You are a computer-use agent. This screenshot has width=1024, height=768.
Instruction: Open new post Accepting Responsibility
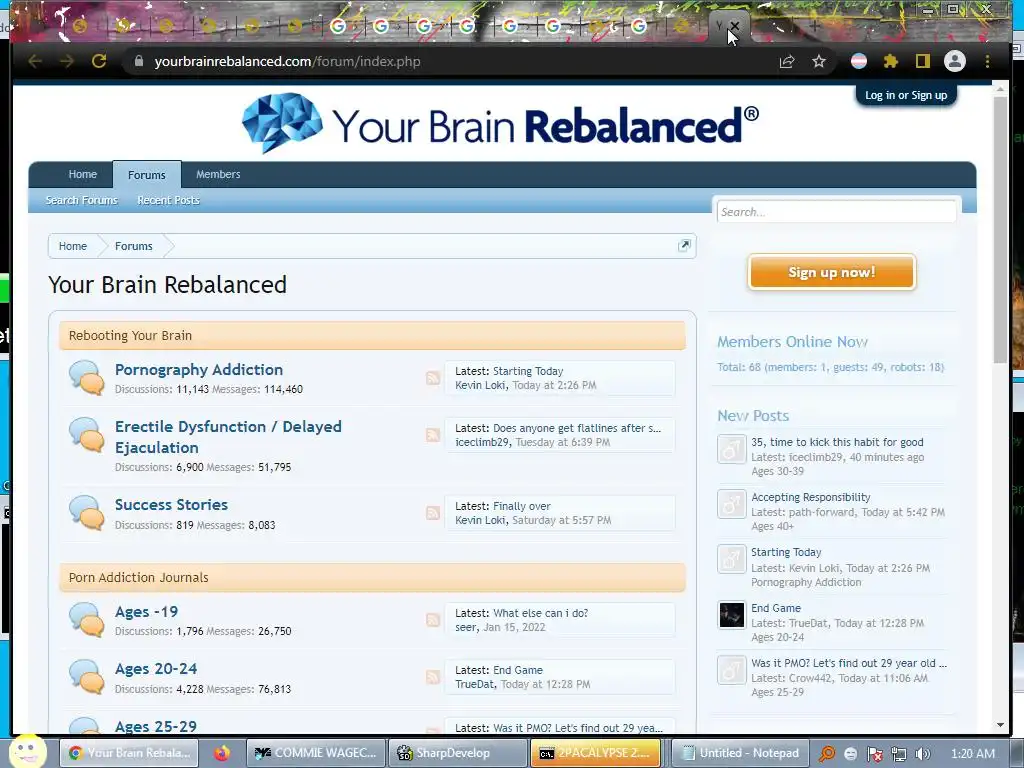(810, 497)
